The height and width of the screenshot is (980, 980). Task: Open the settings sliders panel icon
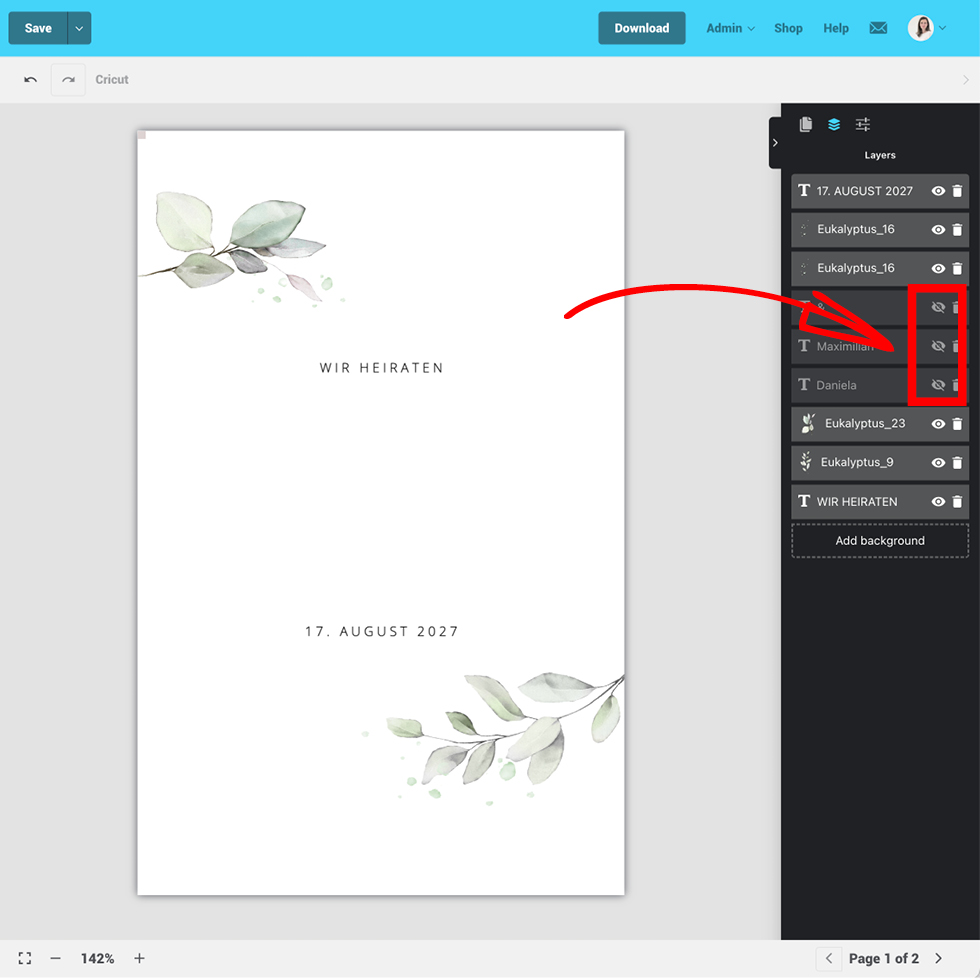863,125
